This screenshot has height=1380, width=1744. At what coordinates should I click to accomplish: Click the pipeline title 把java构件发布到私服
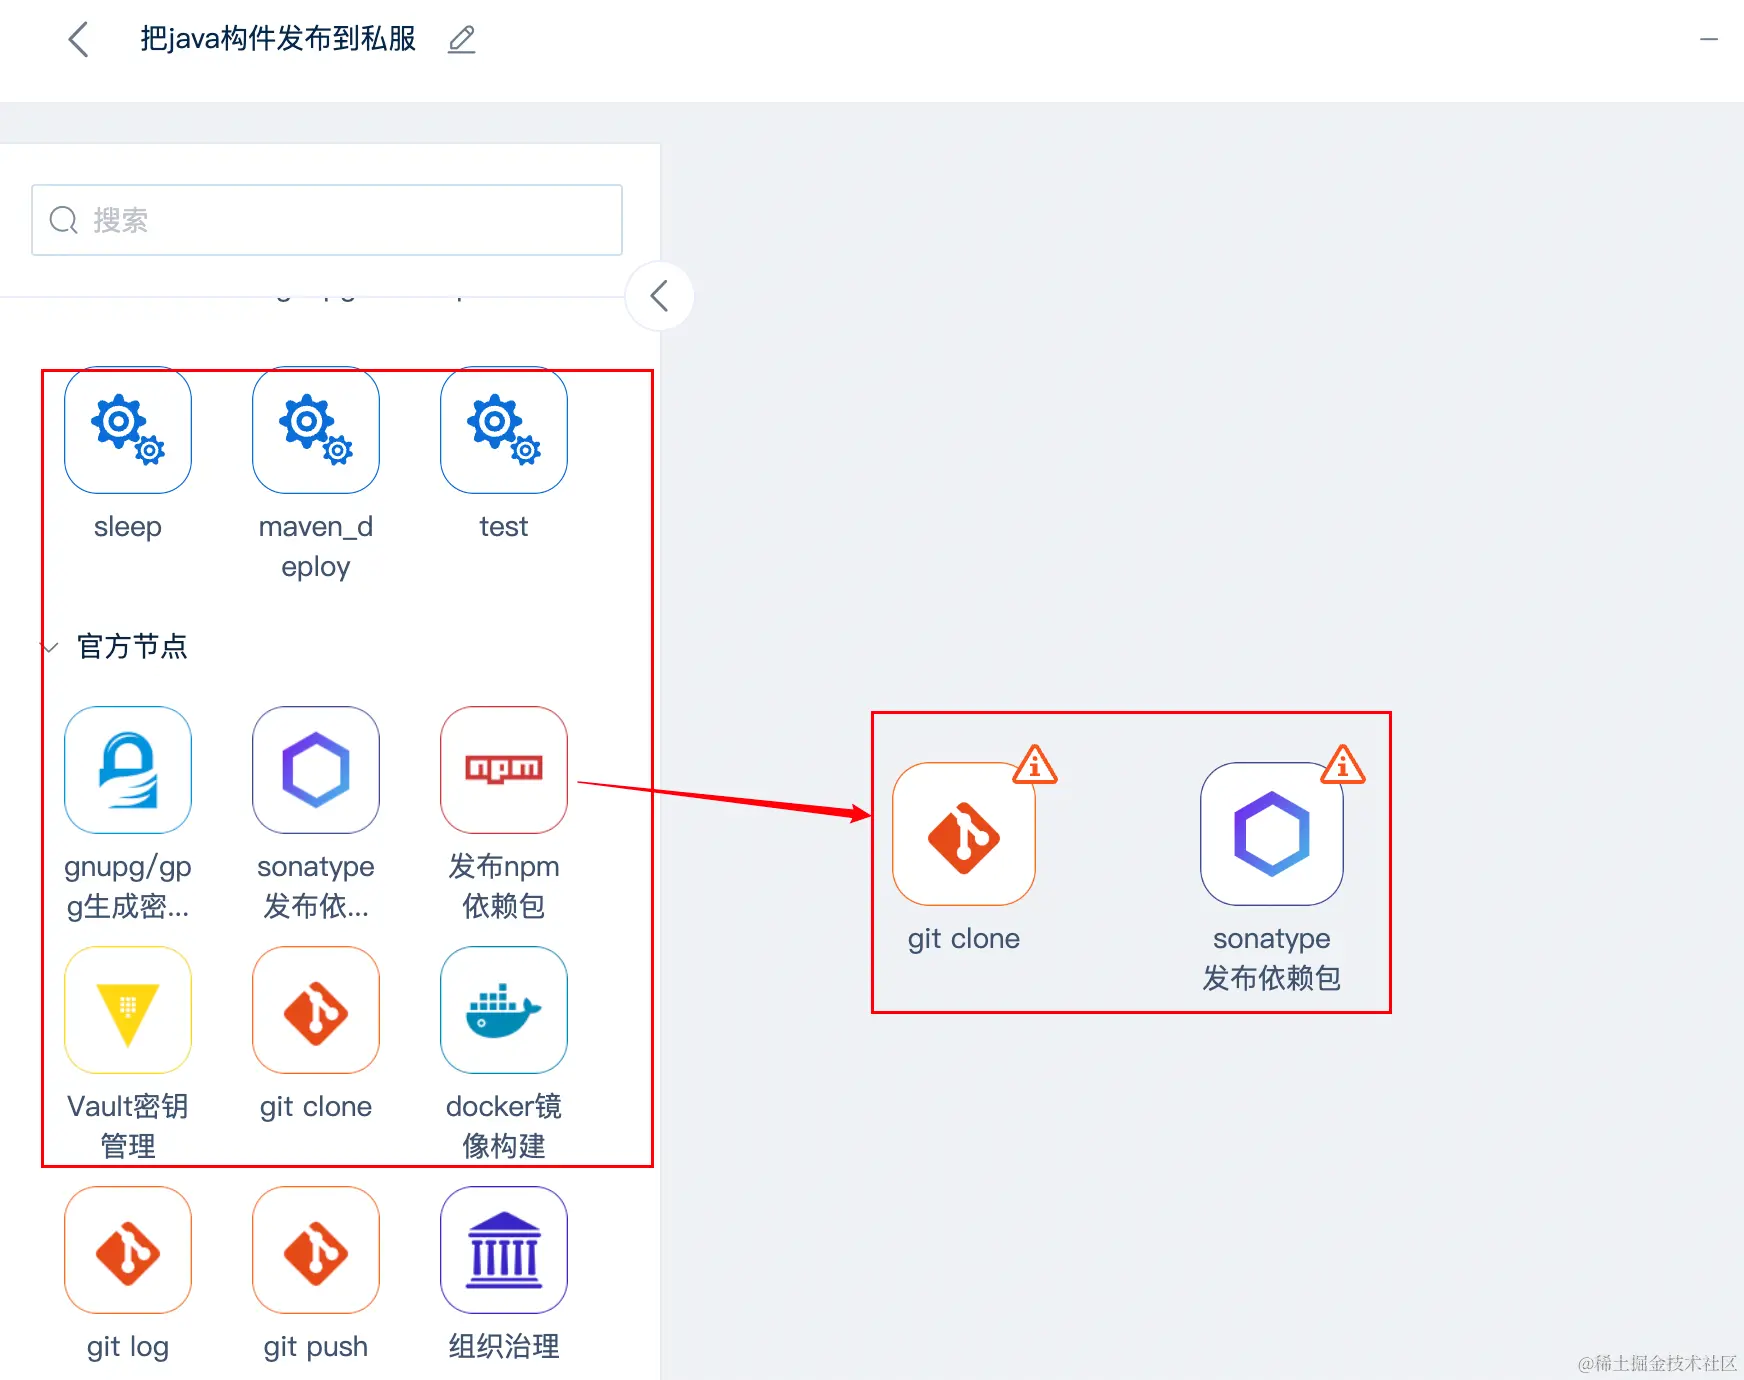point(278,39)
